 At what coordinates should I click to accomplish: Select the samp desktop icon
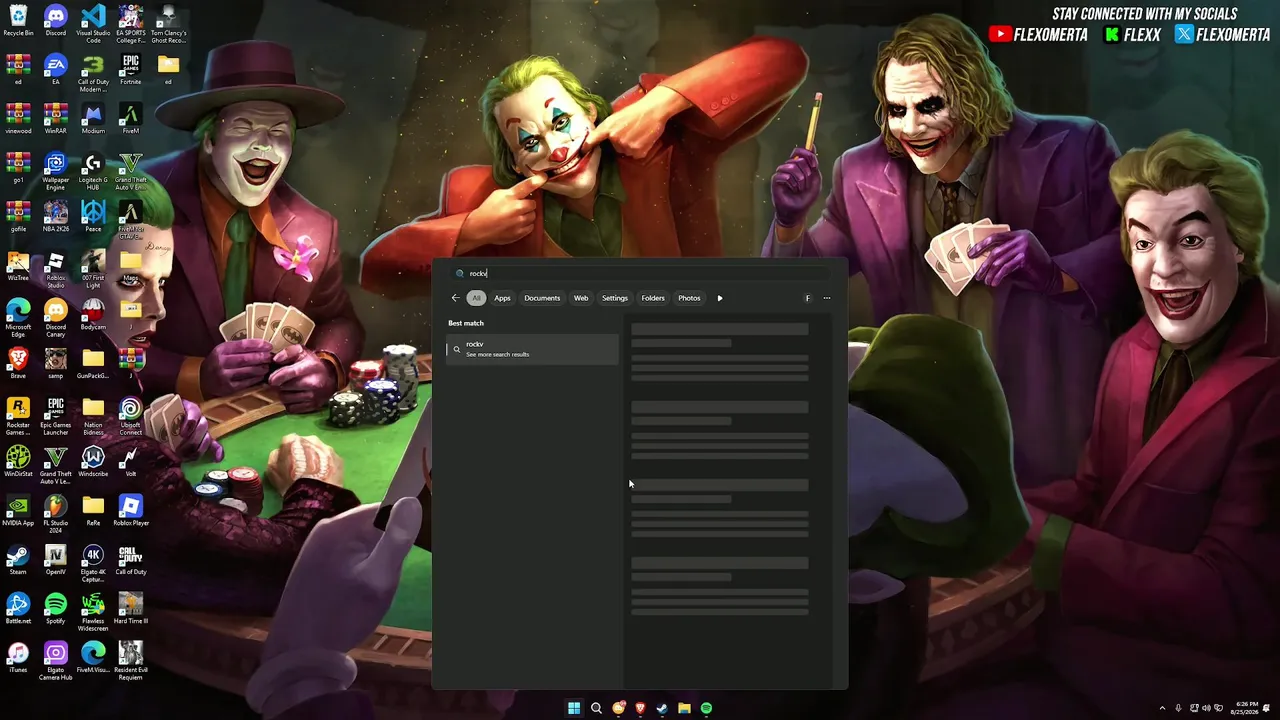56,363
